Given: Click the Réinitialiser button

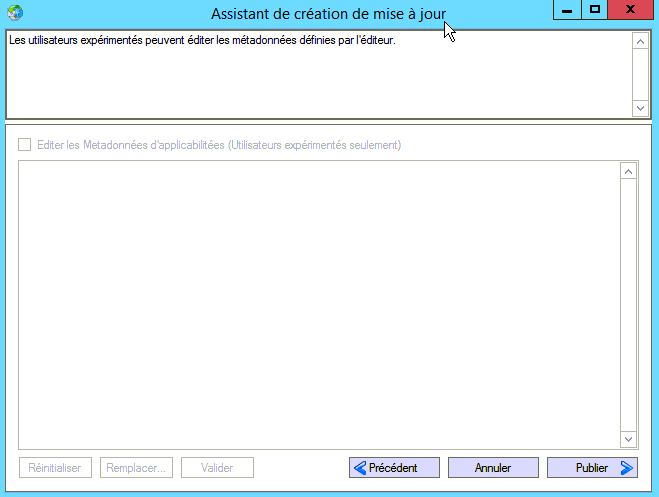Looking at the screenshot, I should [x=55, y=467].
